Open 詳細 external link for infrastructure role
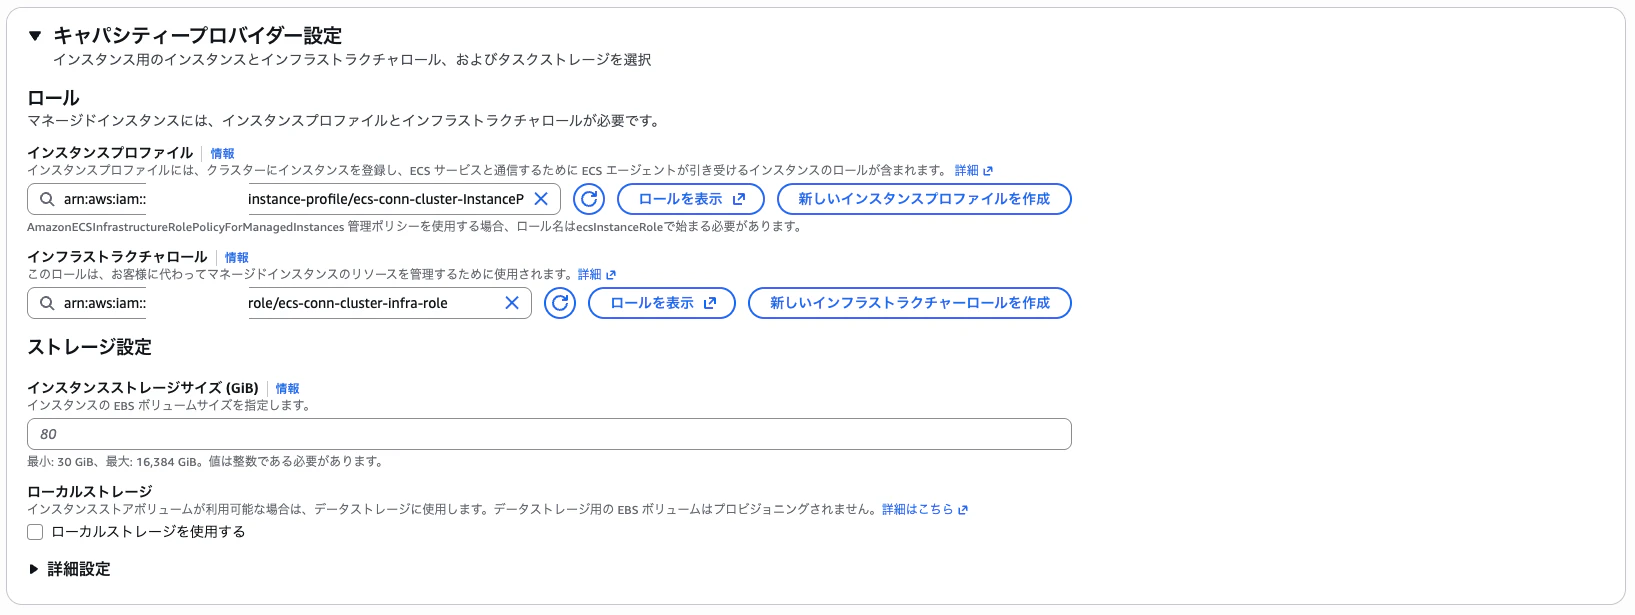Screen dimensions: 1635x615 [597, 275]
